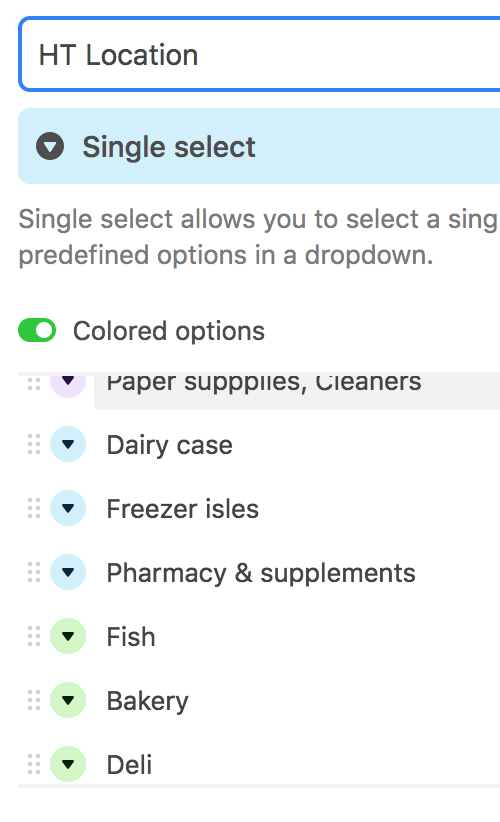Click the Single select type arrow icon

(x=50, y=146)
